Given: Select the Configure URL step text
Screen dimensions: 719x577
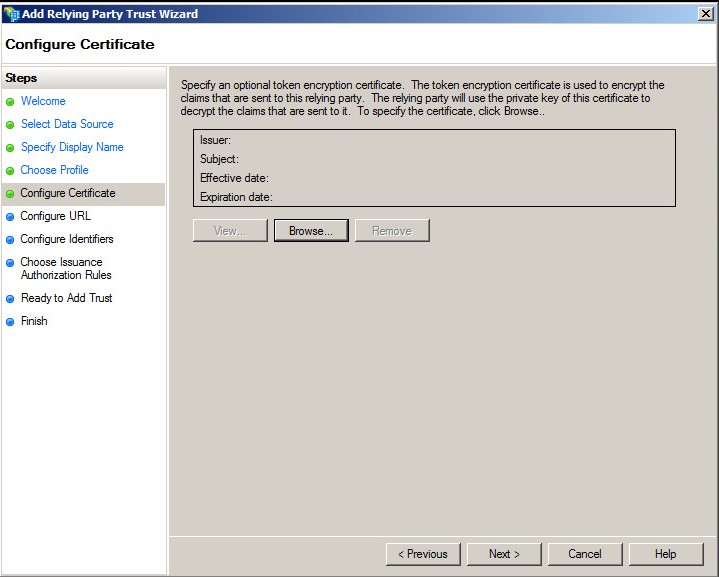Looking at the screenshot, I should click(55, 216).
